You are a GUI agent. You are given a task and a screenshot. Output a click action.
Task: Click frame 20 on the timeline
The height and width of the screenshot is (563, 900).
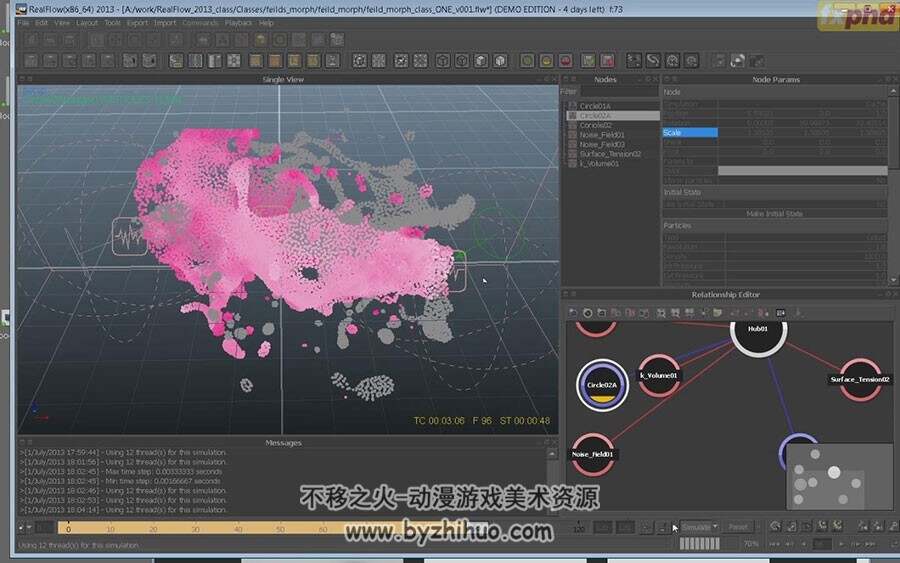(153, 529)
